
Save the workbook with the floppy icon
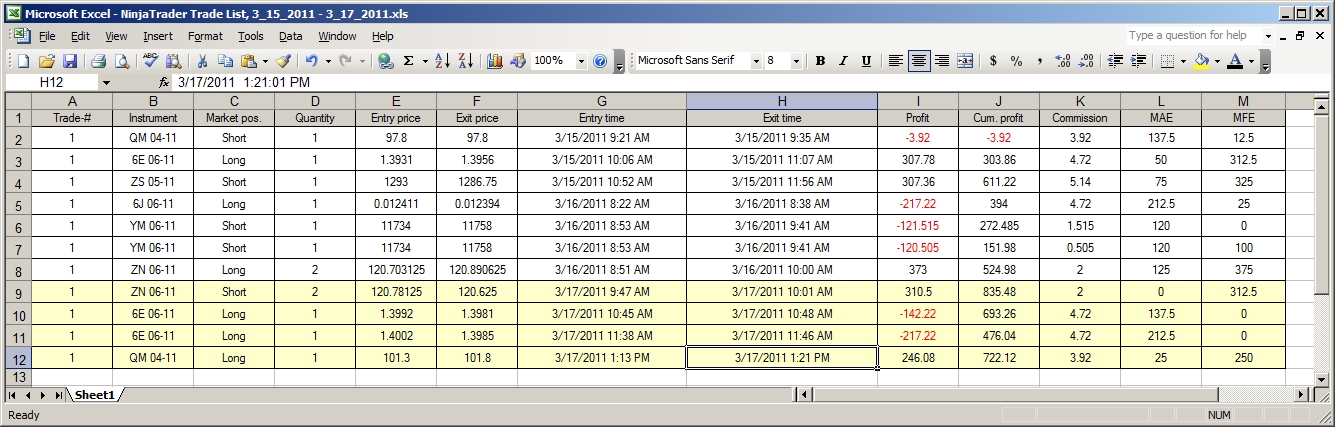pyautogui.click(x=70, y=61)
